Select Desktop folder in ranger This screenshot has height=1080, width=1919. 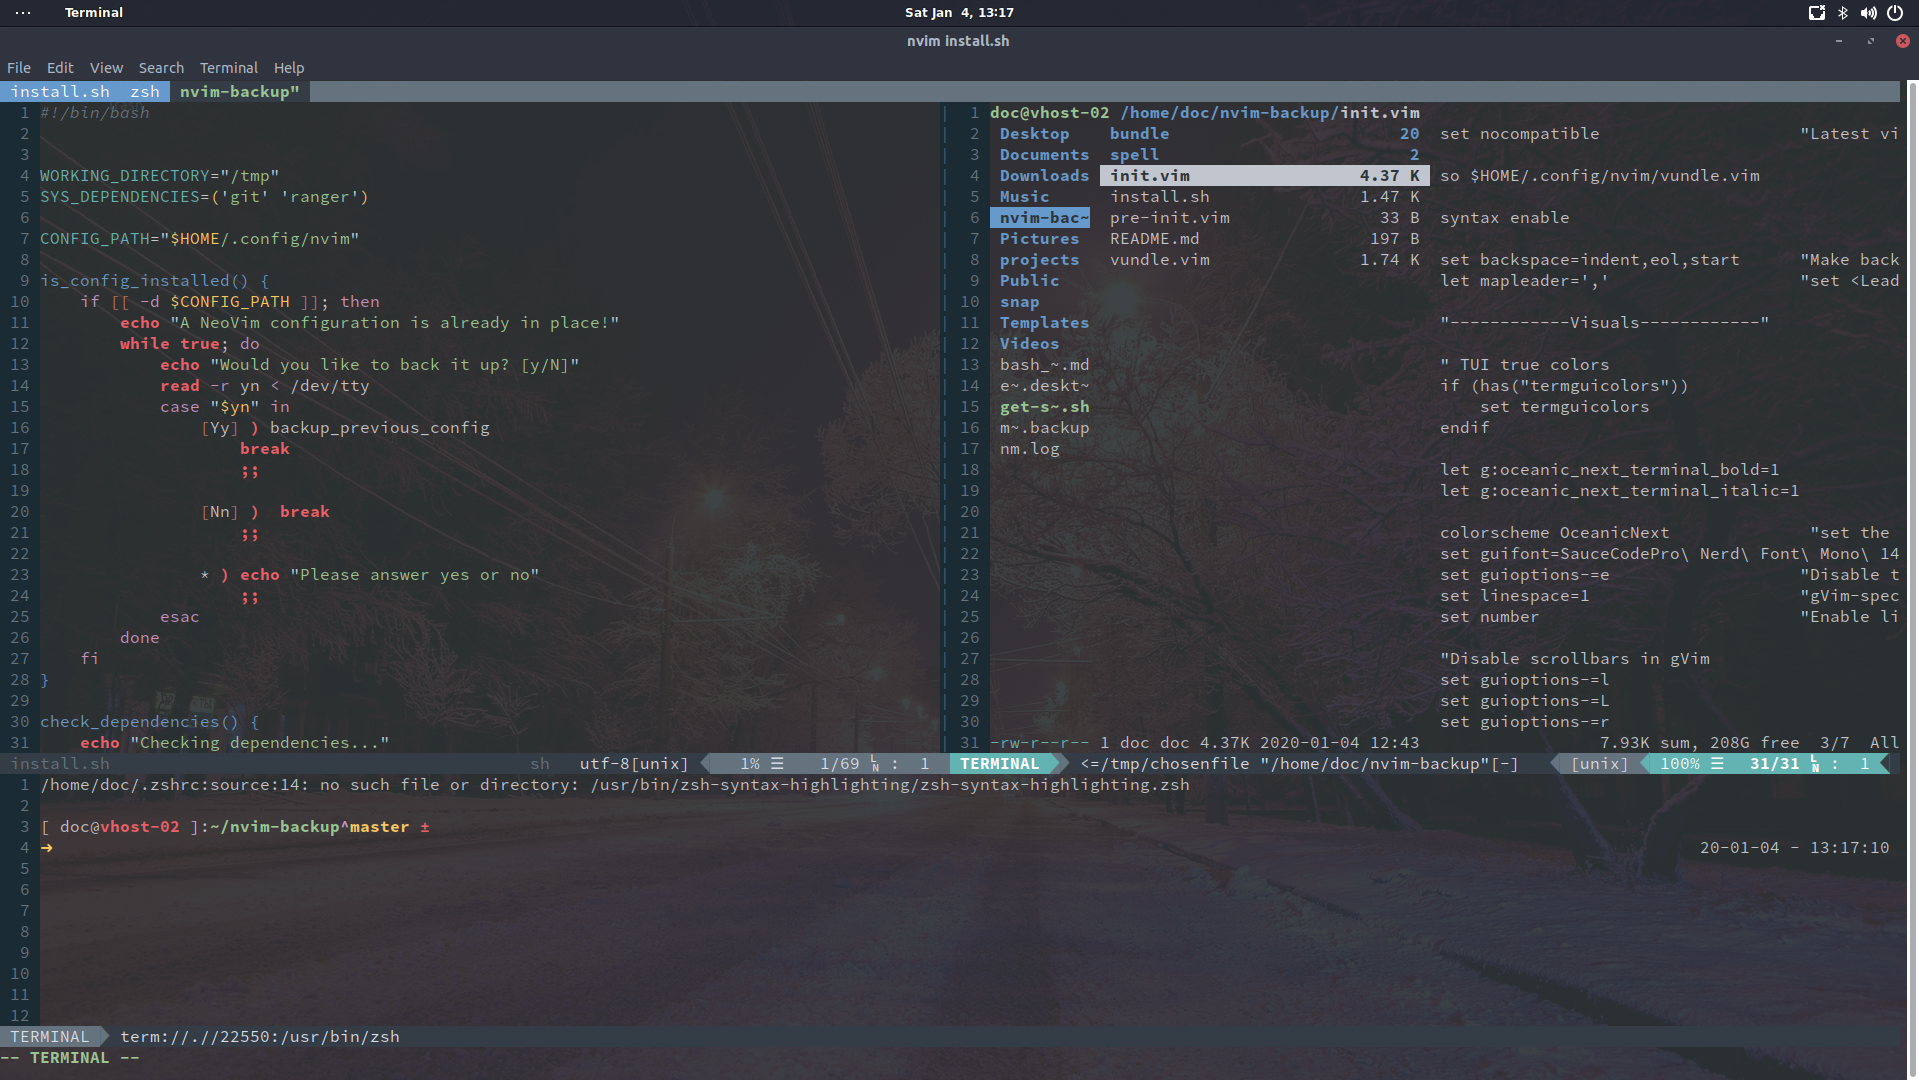pos(1034,134)
